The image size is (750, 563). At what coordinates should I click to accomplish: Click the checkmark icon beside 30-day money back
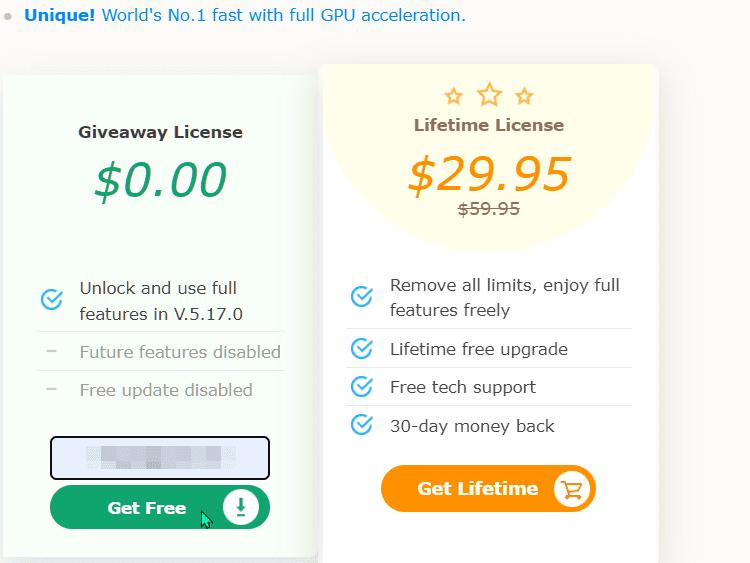tap(362, 425)
